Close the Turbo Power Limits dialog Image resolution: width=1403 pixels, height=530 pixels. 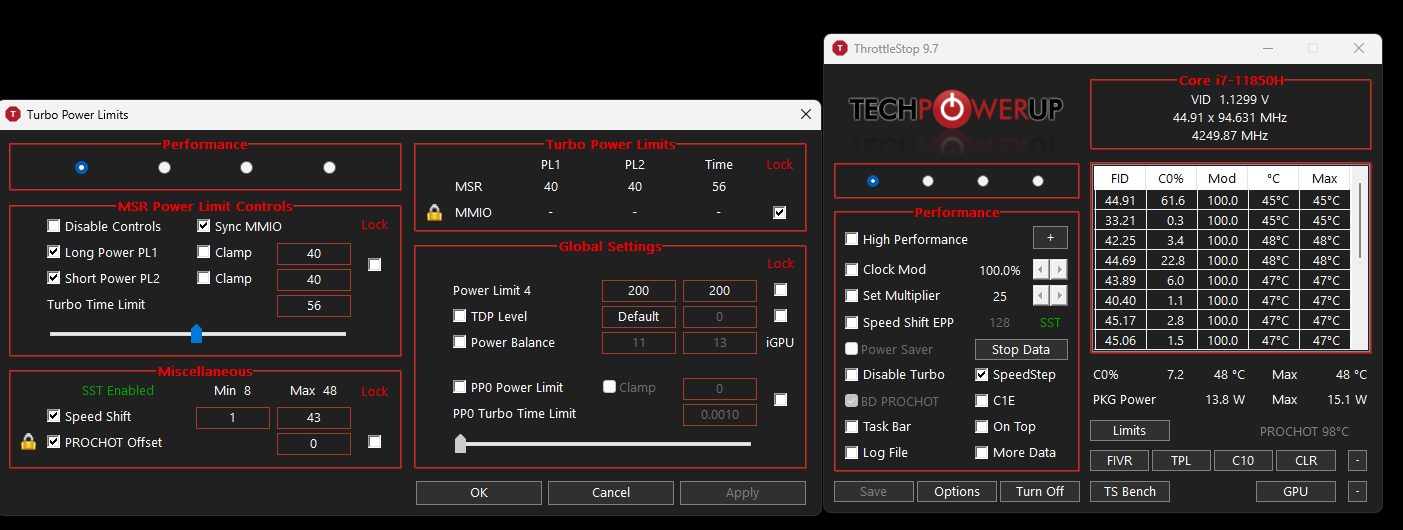click(x=806, y=115)
